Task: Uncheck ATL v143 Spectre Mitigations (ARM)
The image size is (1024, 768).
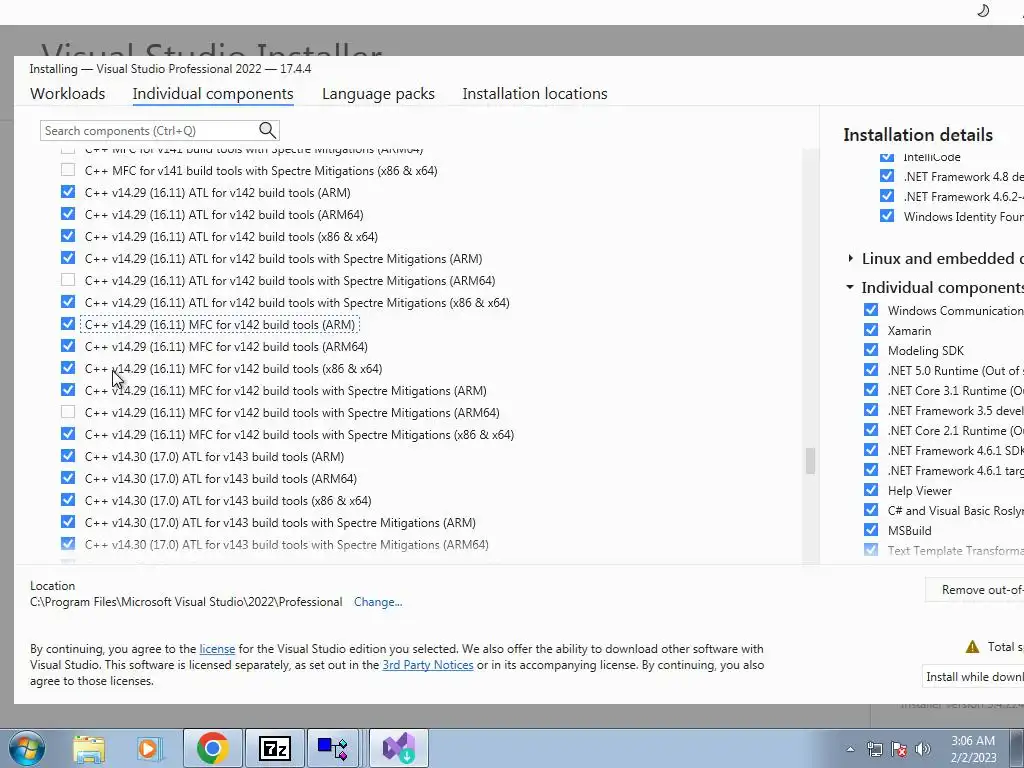Action: 68,521
